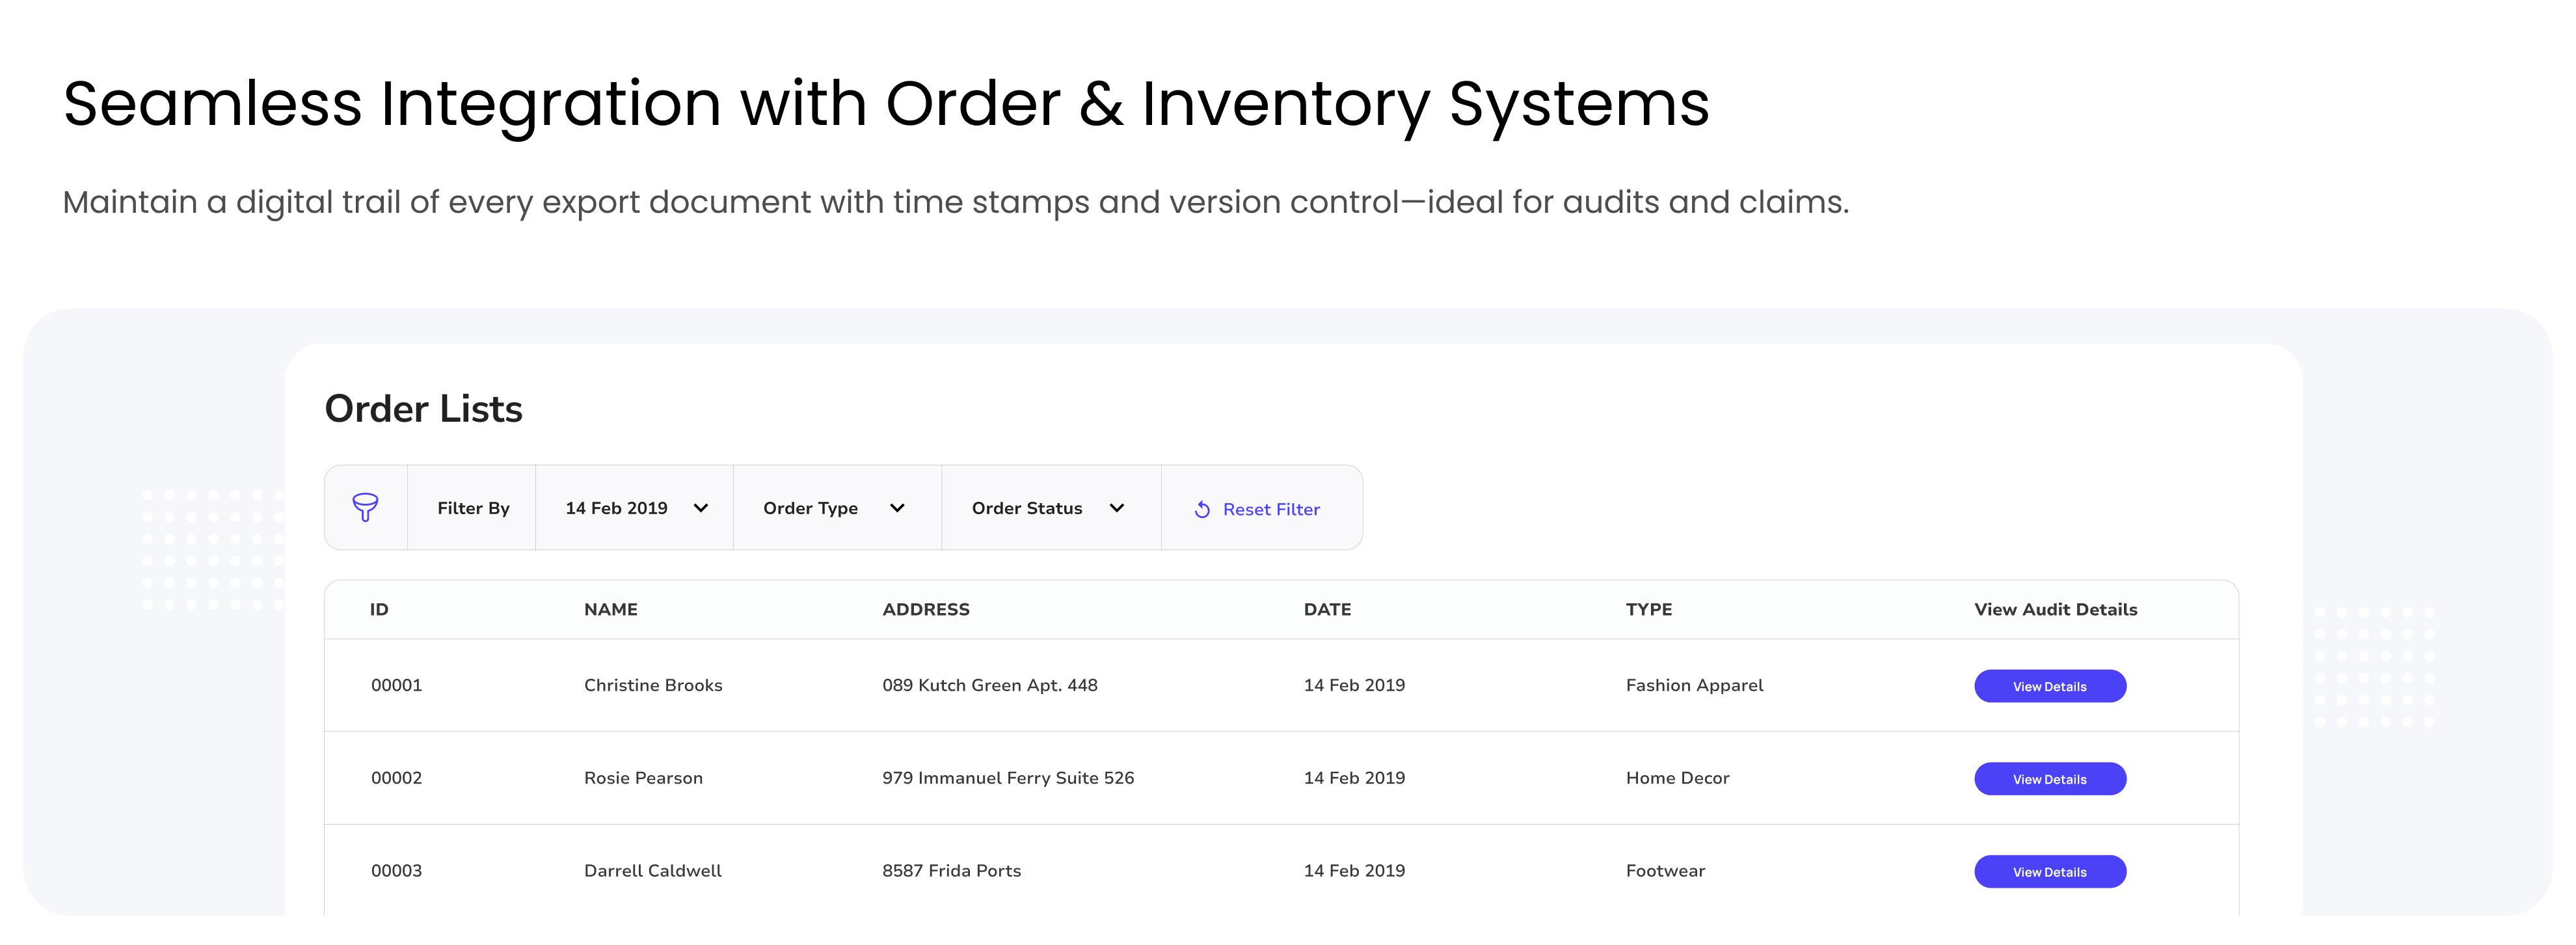Click the Filter By label
Viewport: 2576px width, 945px height.
[473, 508]
